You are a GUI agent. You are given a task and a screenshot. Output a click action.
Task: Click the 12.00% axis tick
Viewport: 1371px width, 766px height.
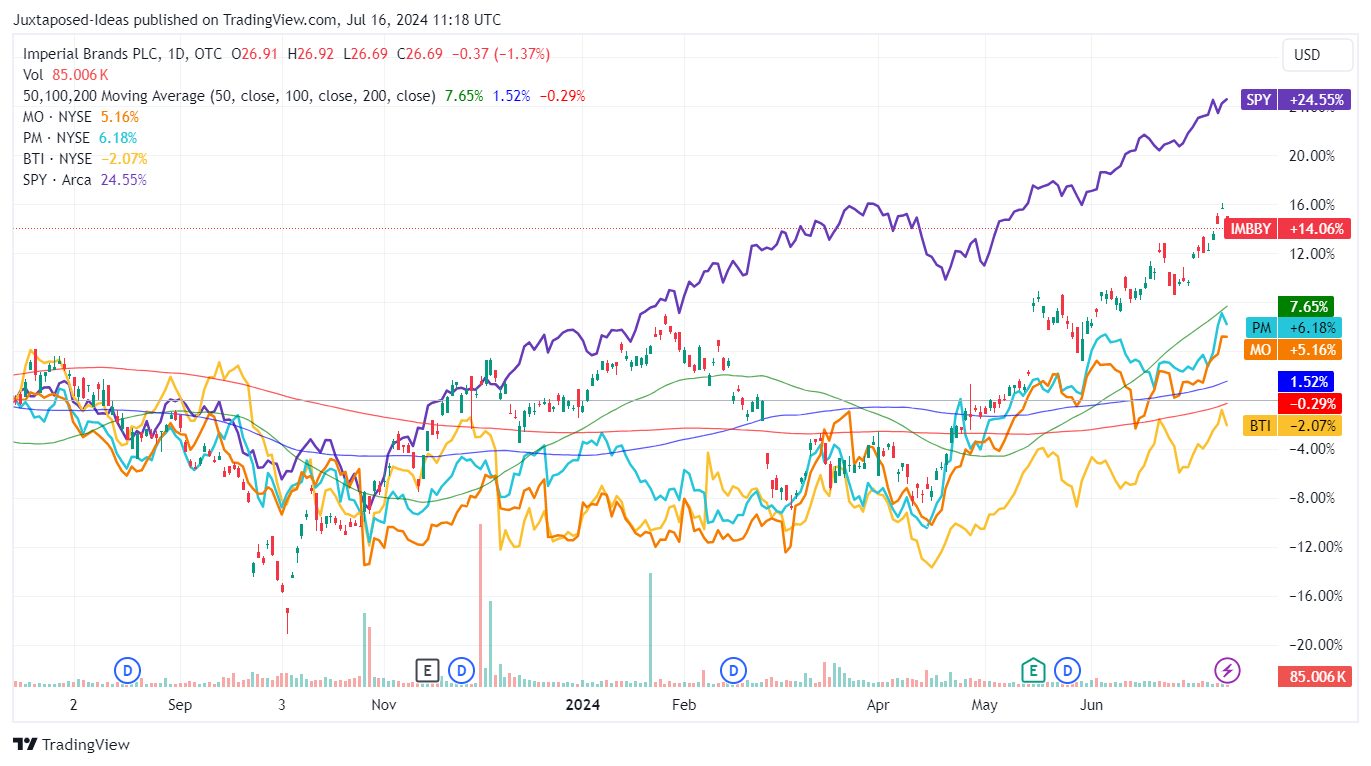[1314, 254]
